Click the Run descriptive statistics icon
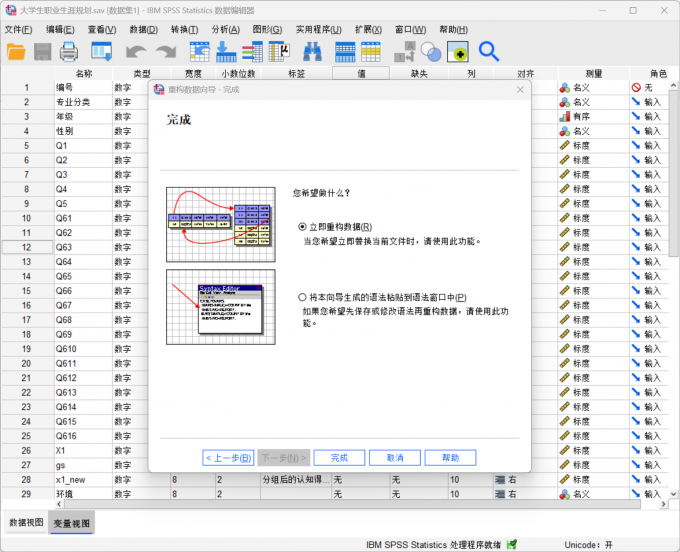 [279, 52]
